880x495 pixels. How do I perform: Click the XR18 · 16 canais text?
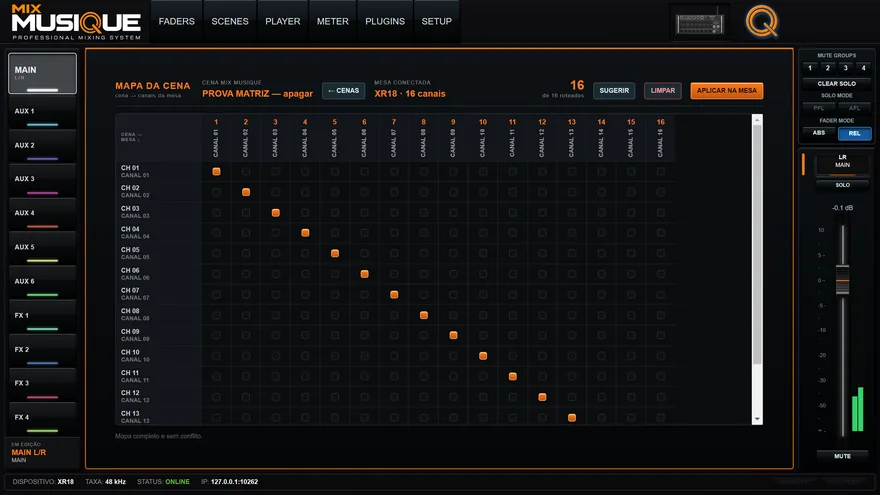point(410,94)
